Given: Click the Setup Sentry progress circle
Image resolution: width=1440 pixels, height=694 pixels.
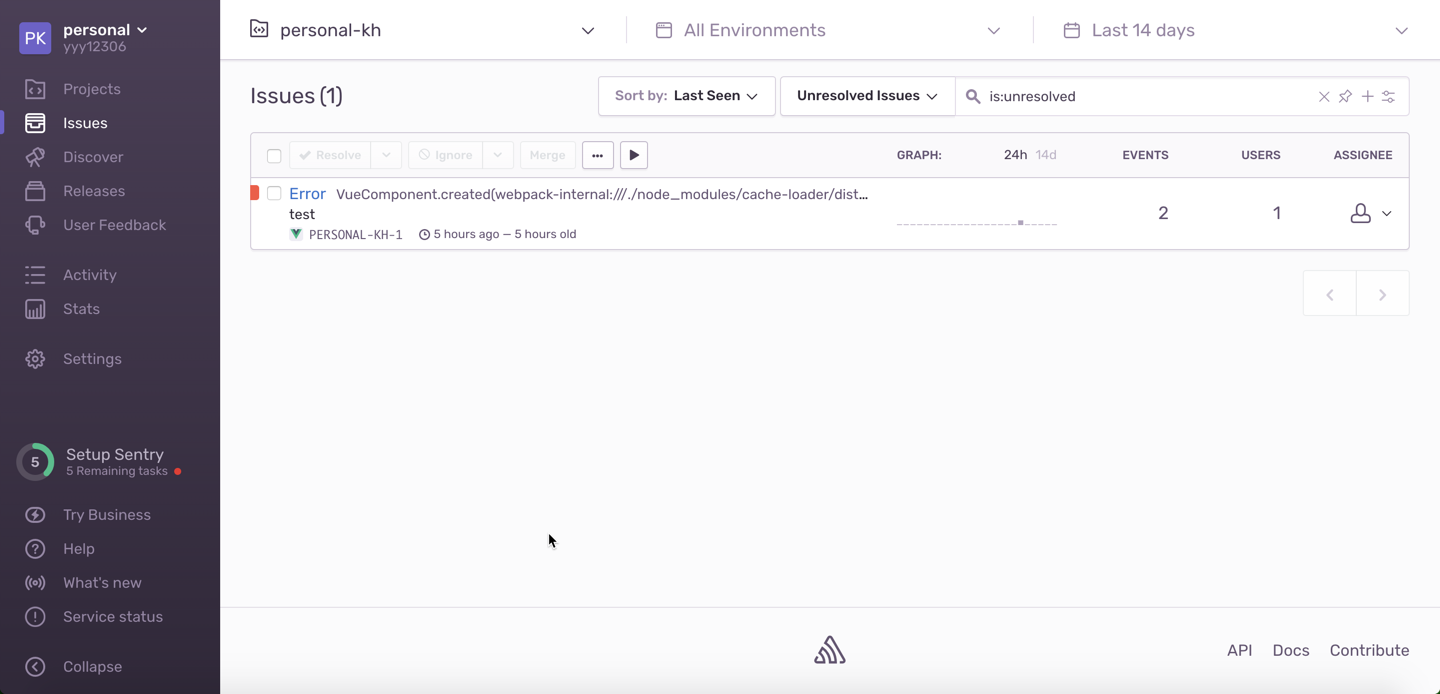Looking at the screenshot, I should (x=35, y=462).
